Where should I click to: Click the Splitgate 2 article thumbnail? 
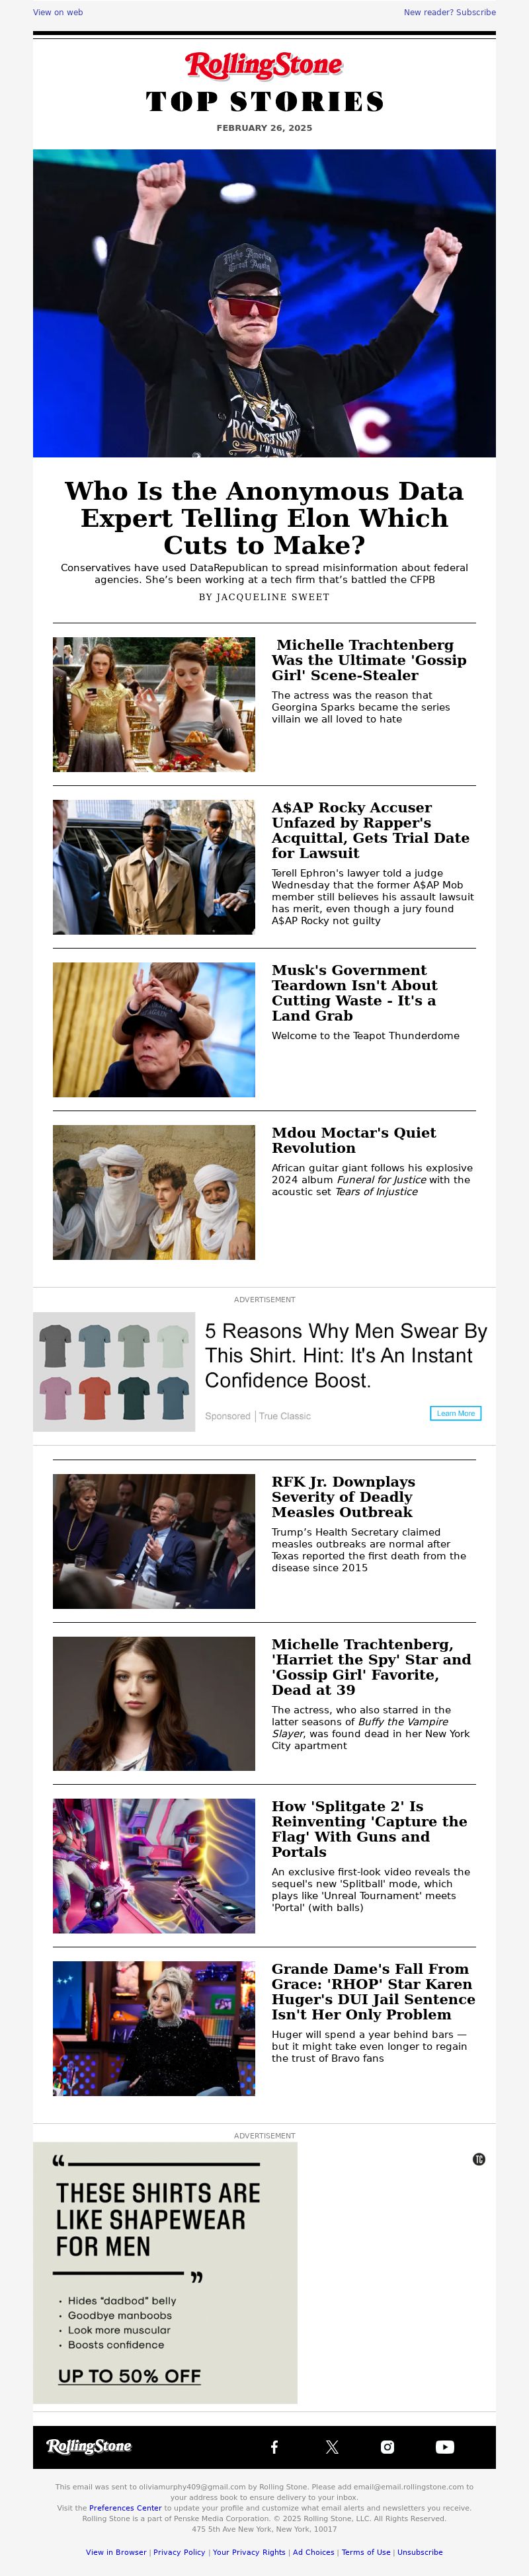coord(154,1866)
